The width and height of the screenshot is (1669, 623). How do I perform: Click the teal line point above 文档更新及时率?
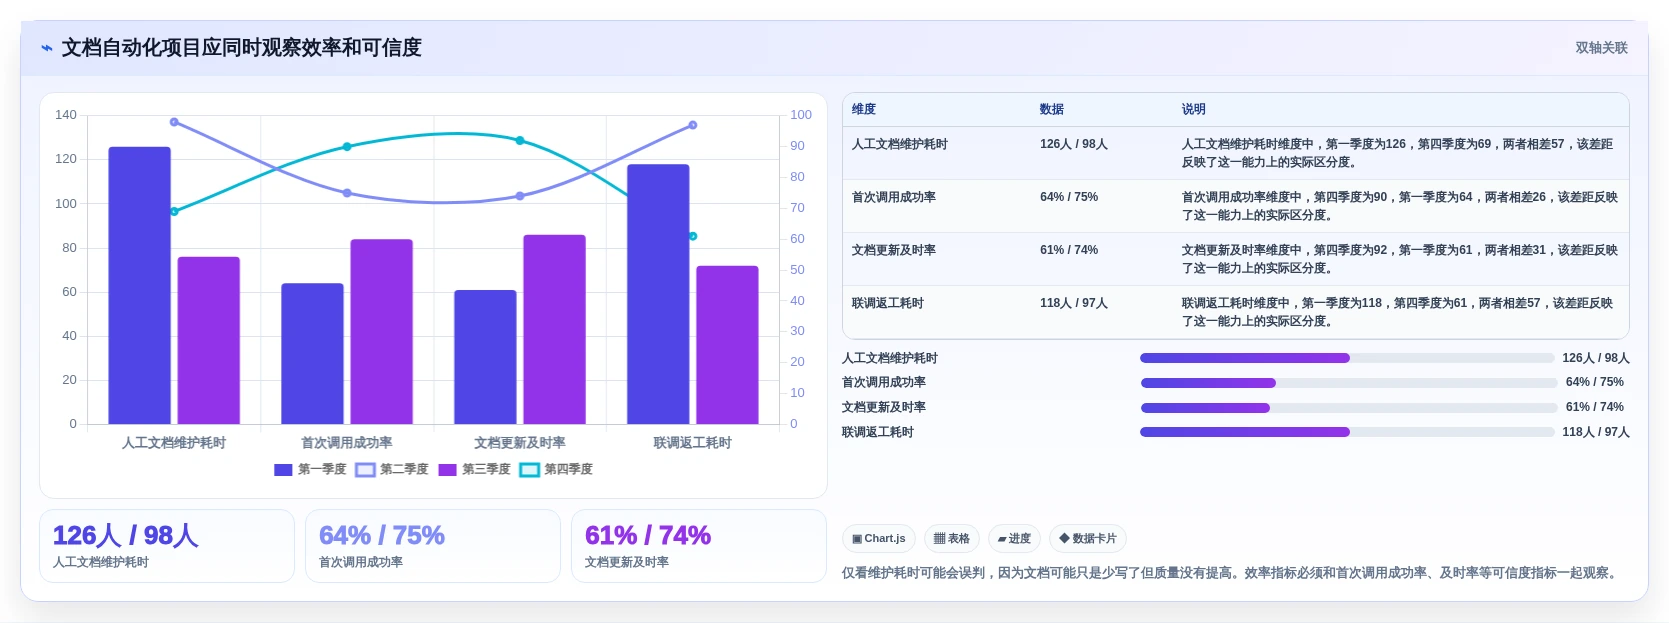(x=520, y=141)
